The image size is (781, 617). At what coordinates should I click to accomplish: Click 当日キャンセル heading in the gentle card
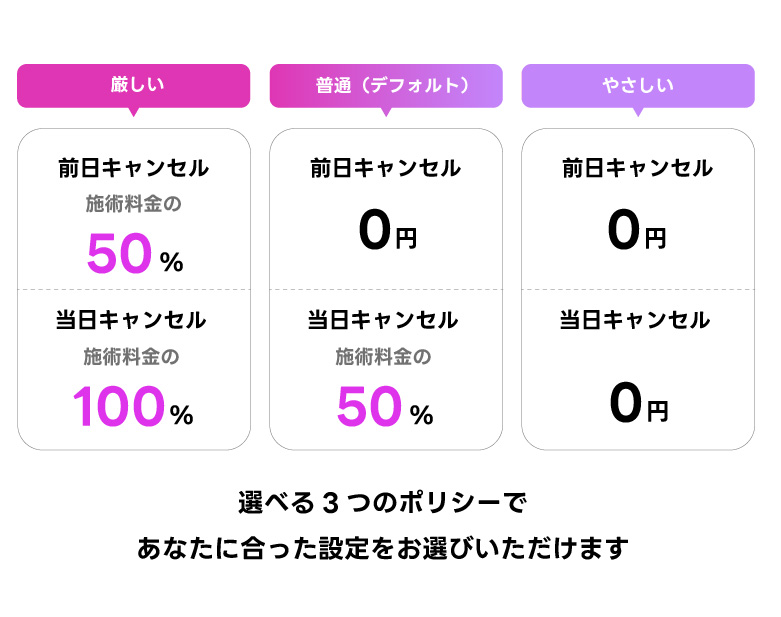[x=635, y=320]
